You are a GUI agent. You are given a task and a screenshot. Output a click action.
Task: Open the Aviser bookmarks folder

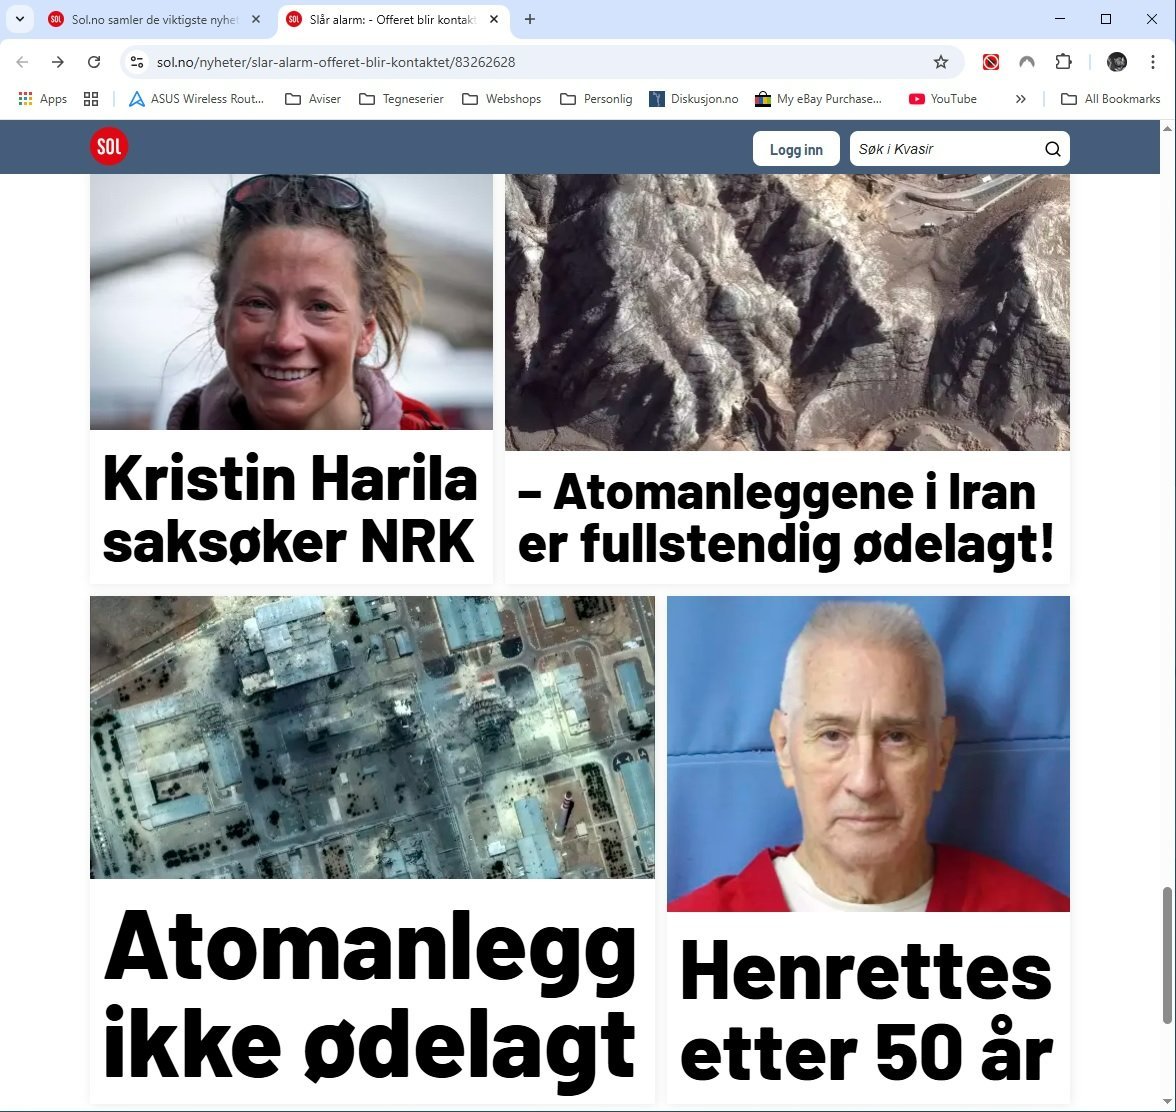313,99
